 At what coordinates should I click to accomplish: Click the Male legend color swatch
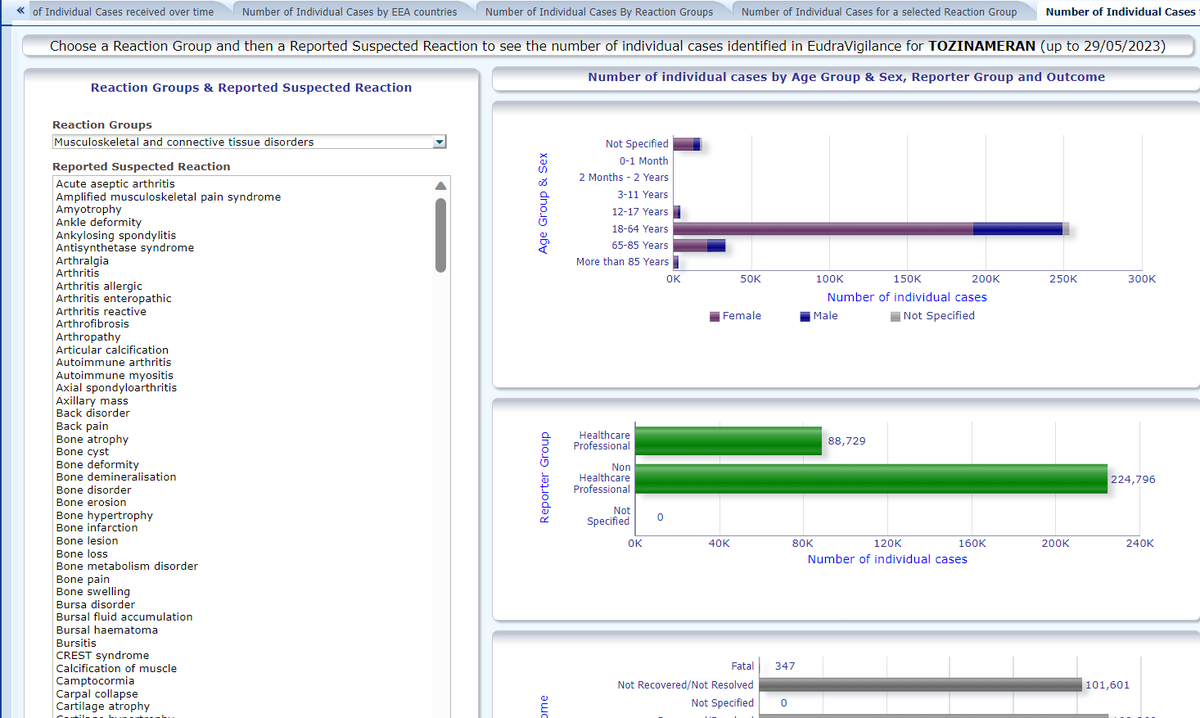[x=805, y=316]
